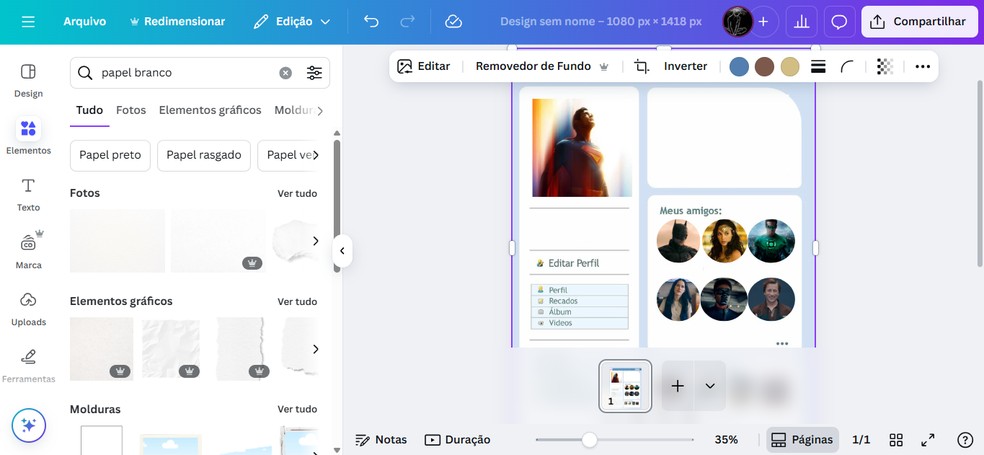Screen dimensions: 984x455
Task: Launch the magic assistant sparkle button
Action: [28, 426]
